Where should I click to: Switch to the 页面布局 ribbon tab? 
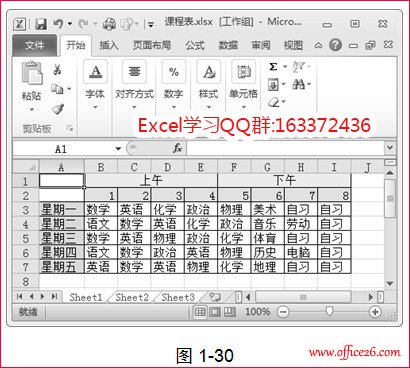[152, 45]
